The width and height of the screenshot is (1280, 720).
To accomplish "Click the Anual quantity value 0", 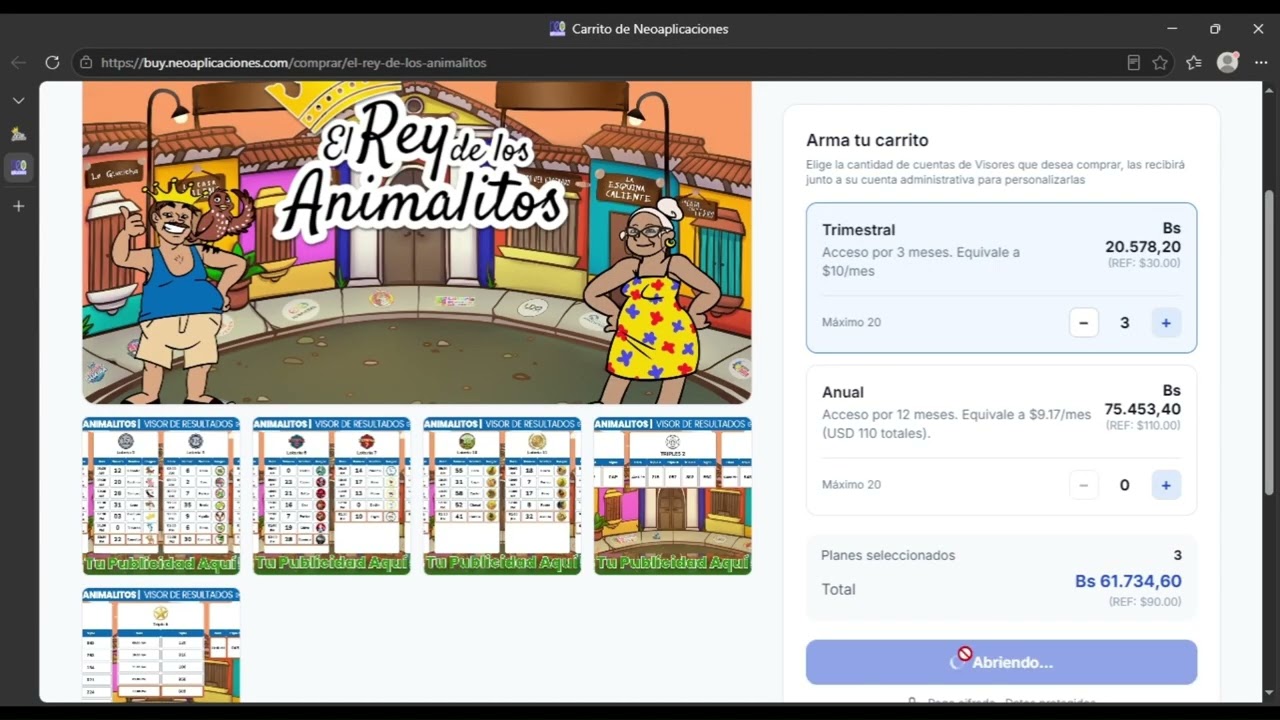I will click(x=1125, y=485).
